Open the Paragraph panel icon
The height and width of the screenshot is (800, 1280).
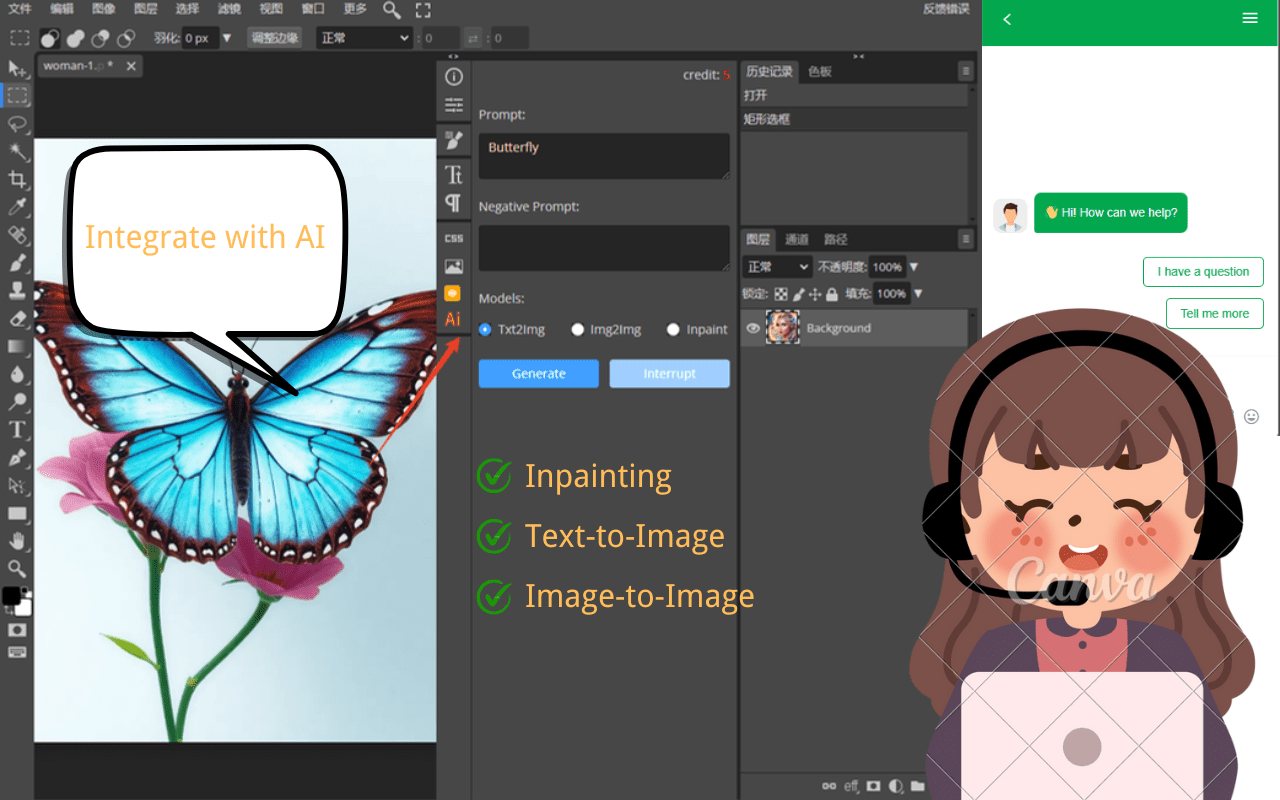coord(454,203)
